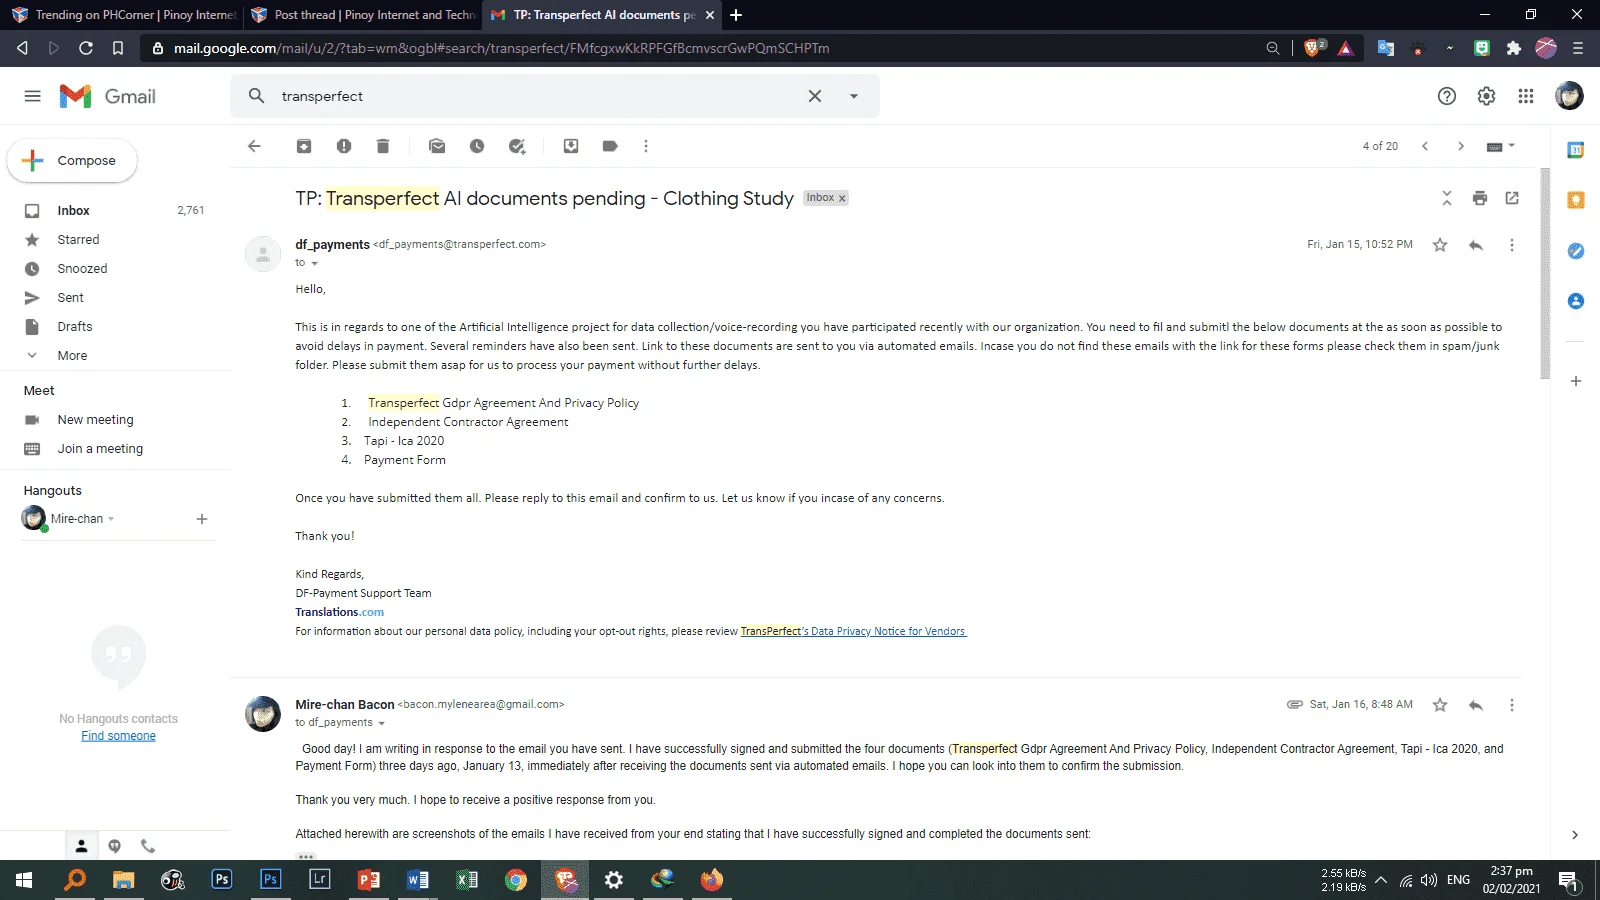
Task: Open the Google account avatar
Action: coord(1569,96)
